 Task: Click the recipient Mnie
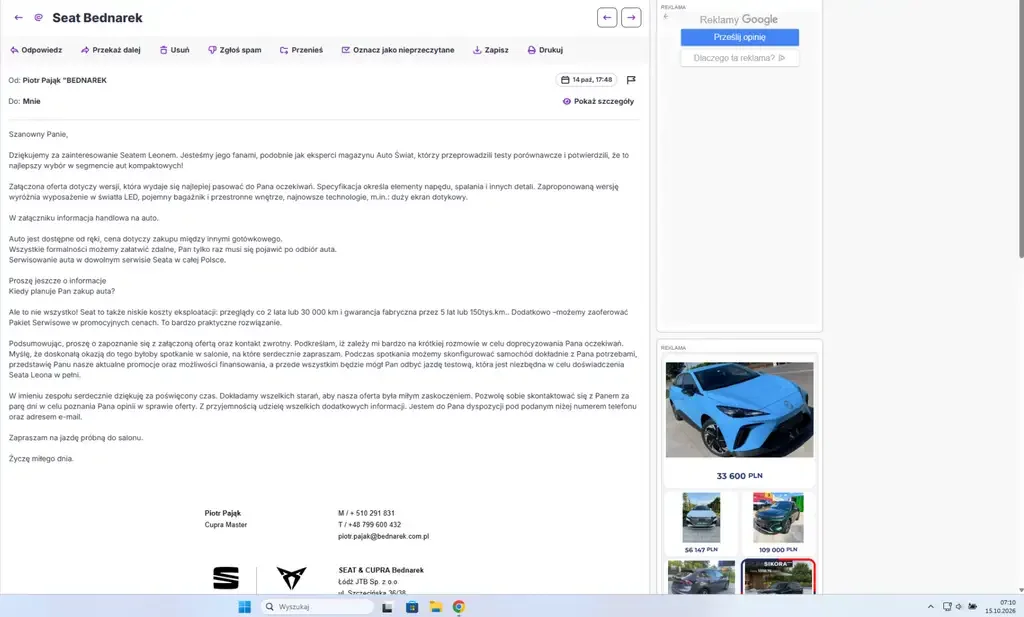[31, 101]
